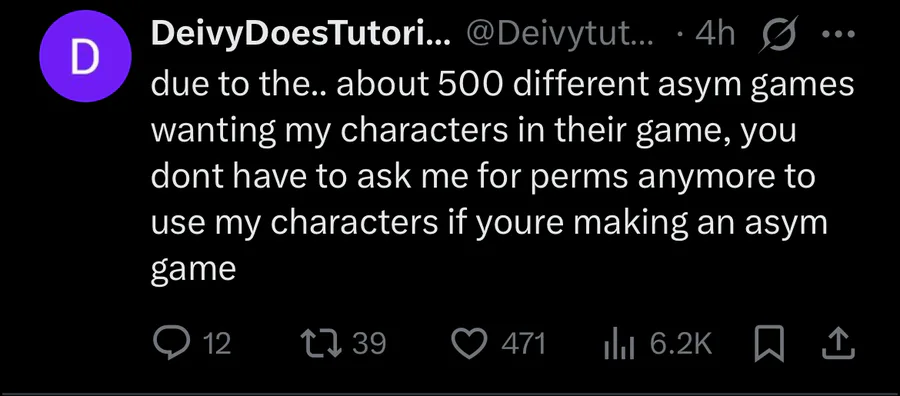Image resolution: width=900 pixels, height=396 pixels.
Task: Open the three-dot more options menu
Action: click(839, 34)
